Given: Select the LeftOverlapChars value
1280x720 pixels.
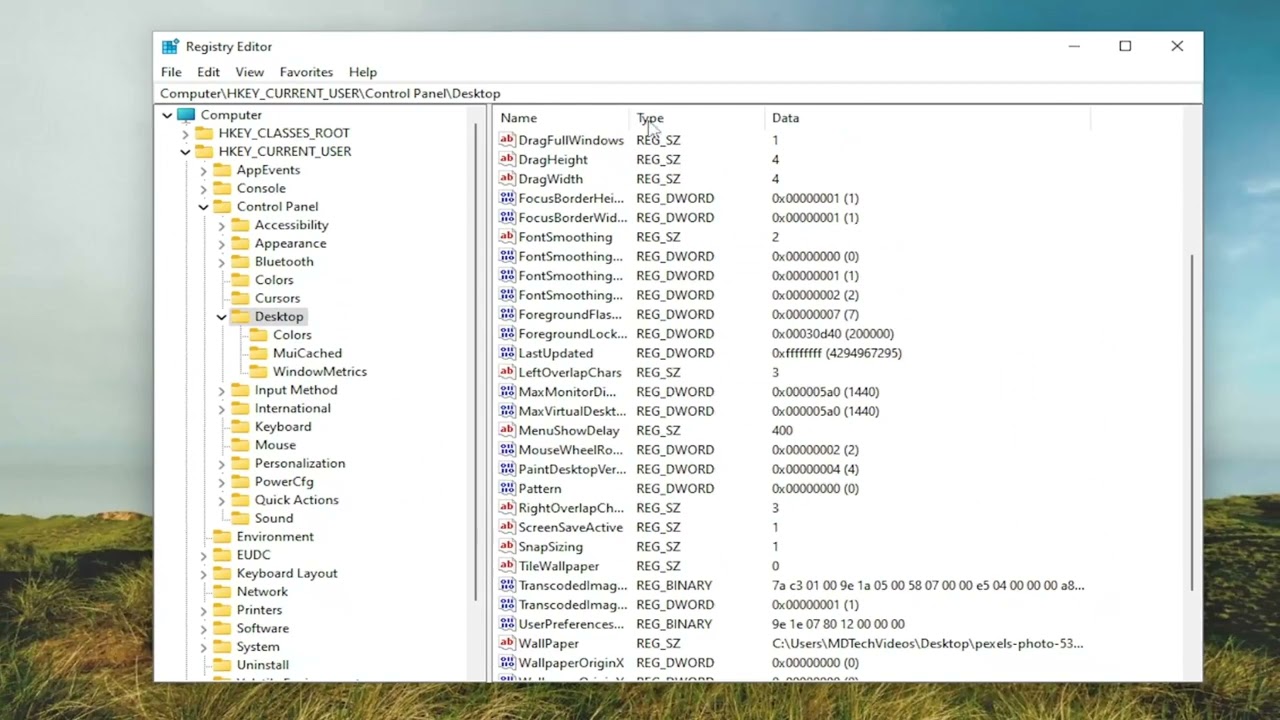Looking at the screenshot, I should click(570, 373).
